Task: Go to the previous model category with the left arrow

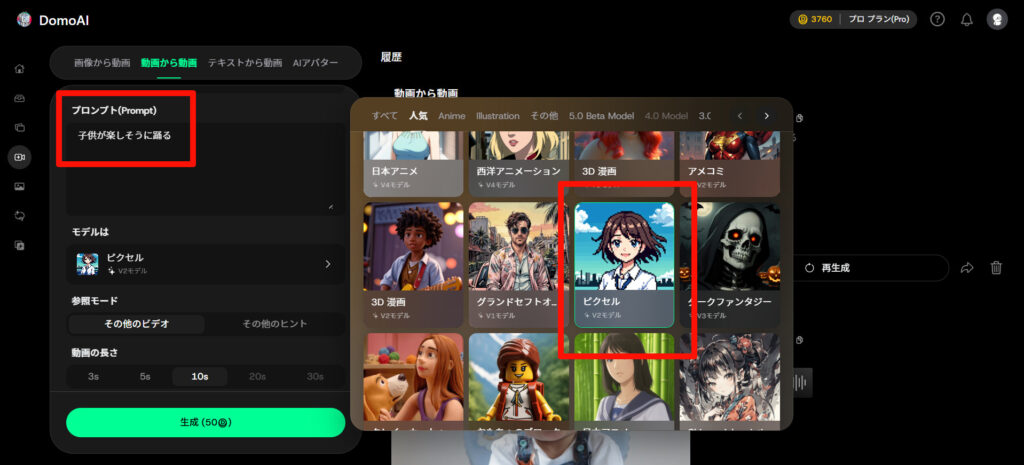Action: coord(740,116)
